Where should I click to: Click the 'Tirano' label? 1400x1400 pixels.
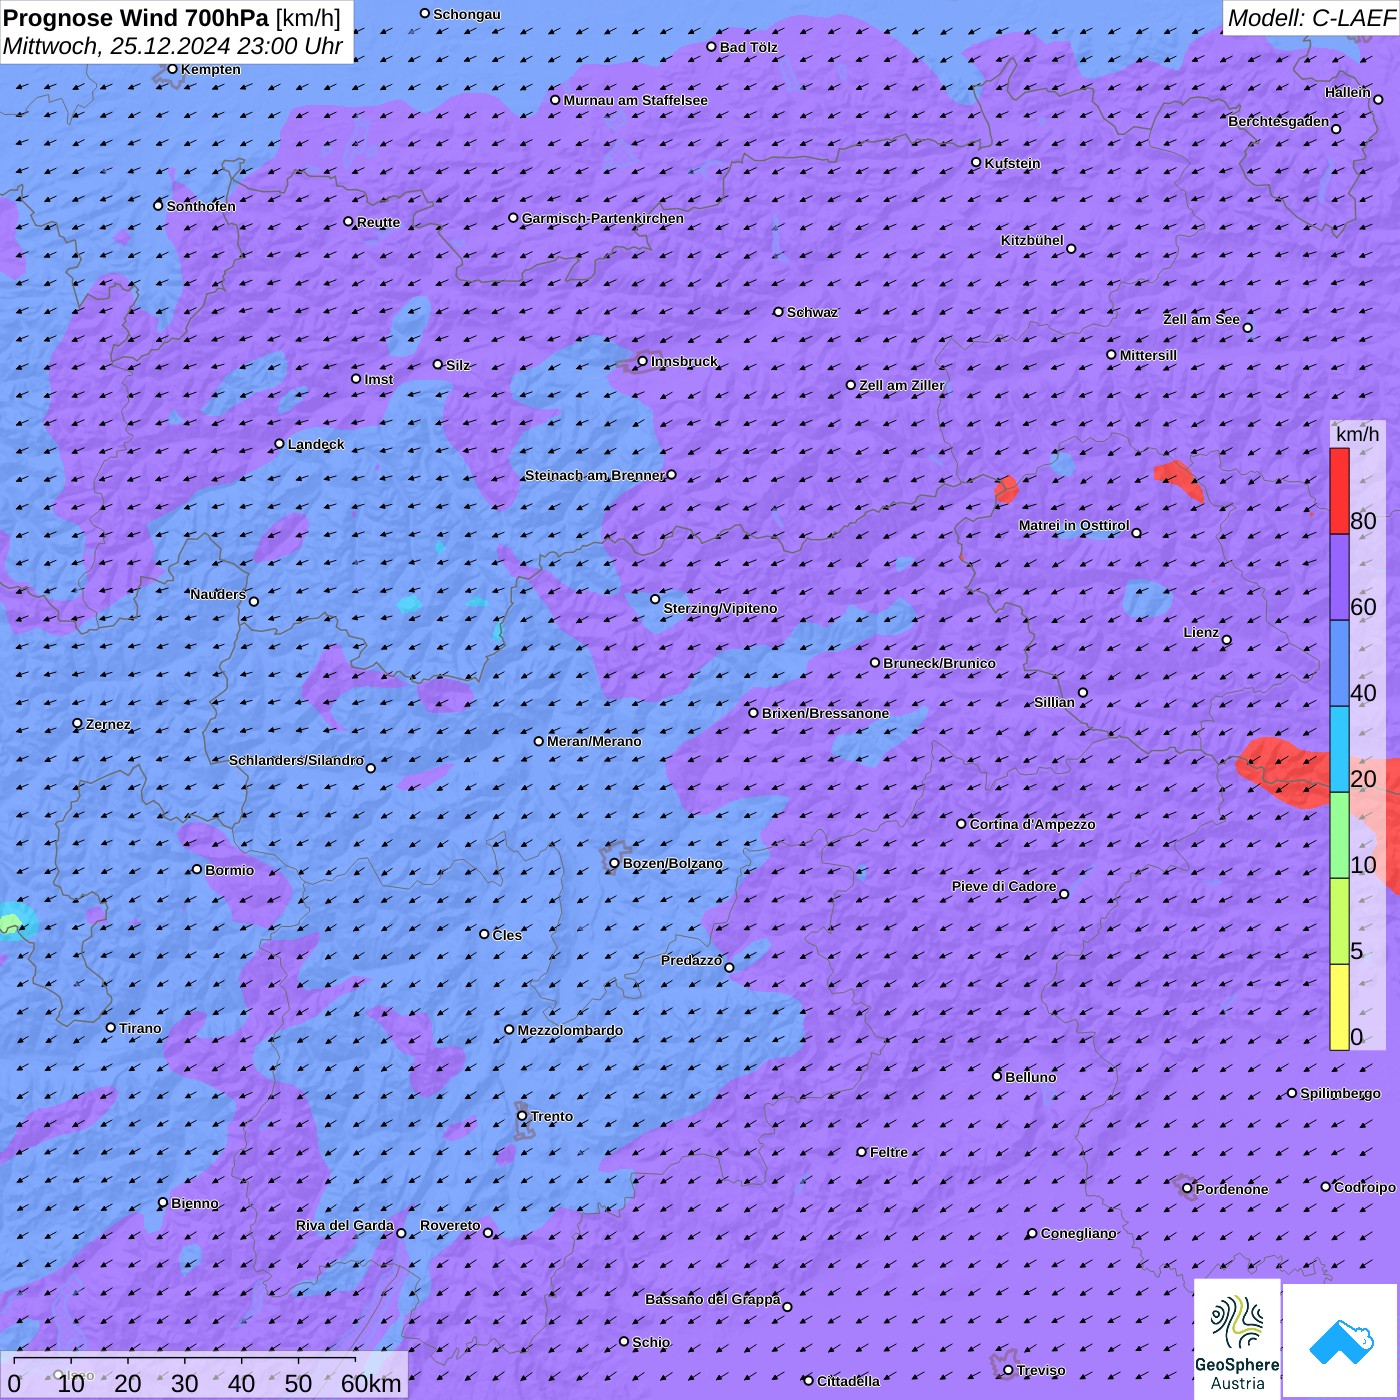pos(140,1028)
